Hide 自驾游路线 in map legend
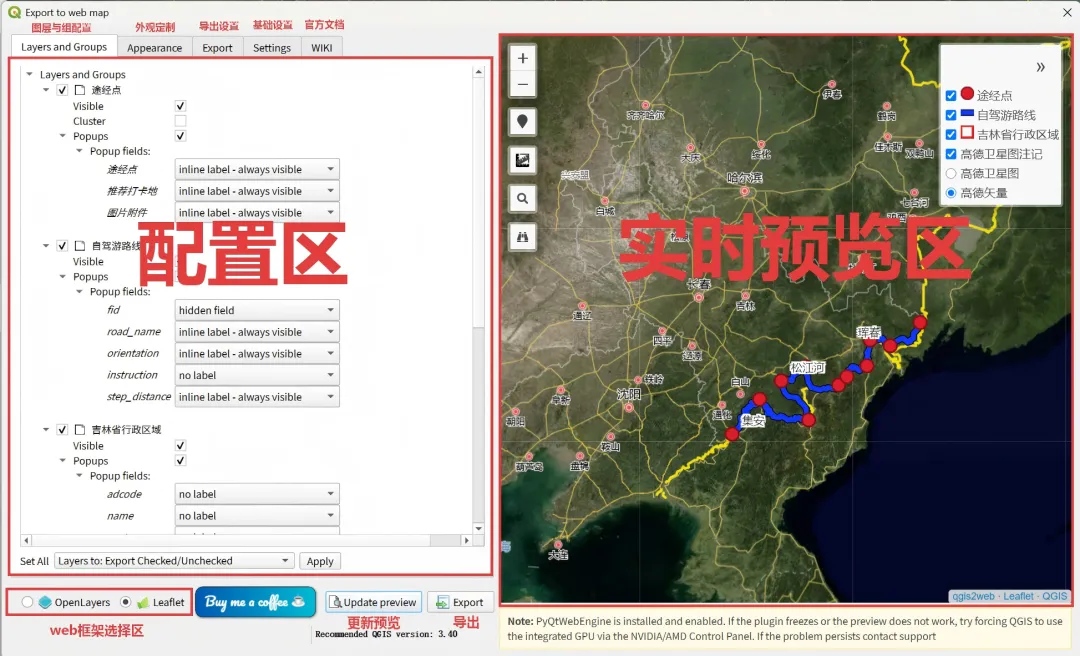This screenshot has width=1080, height=656. [x=951, y=115]
